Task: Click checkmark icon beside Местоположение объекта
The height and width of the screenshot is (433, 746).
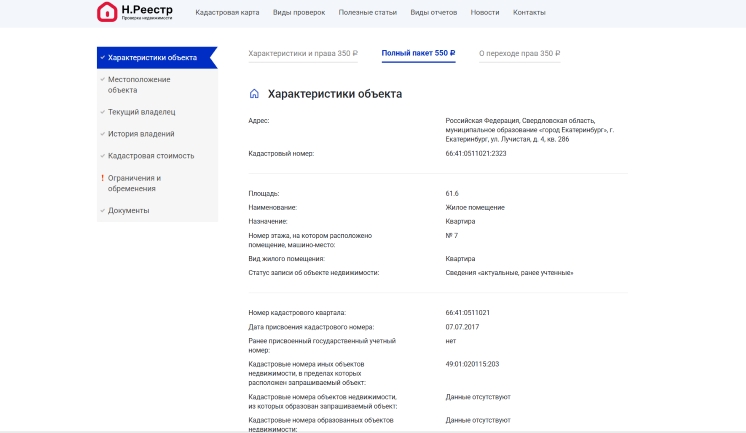Action: [102, 79]
